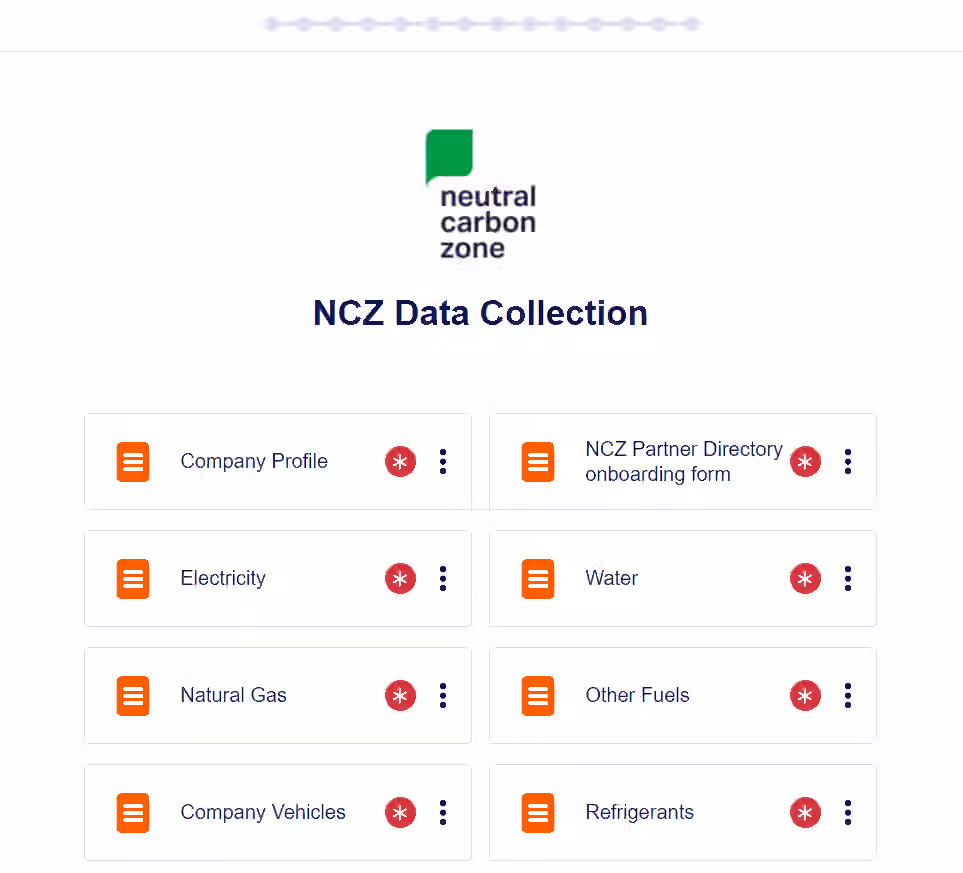The image size is (963, 873).
Task: Click the red required asterisk on Water
Action: coord(805,578)
